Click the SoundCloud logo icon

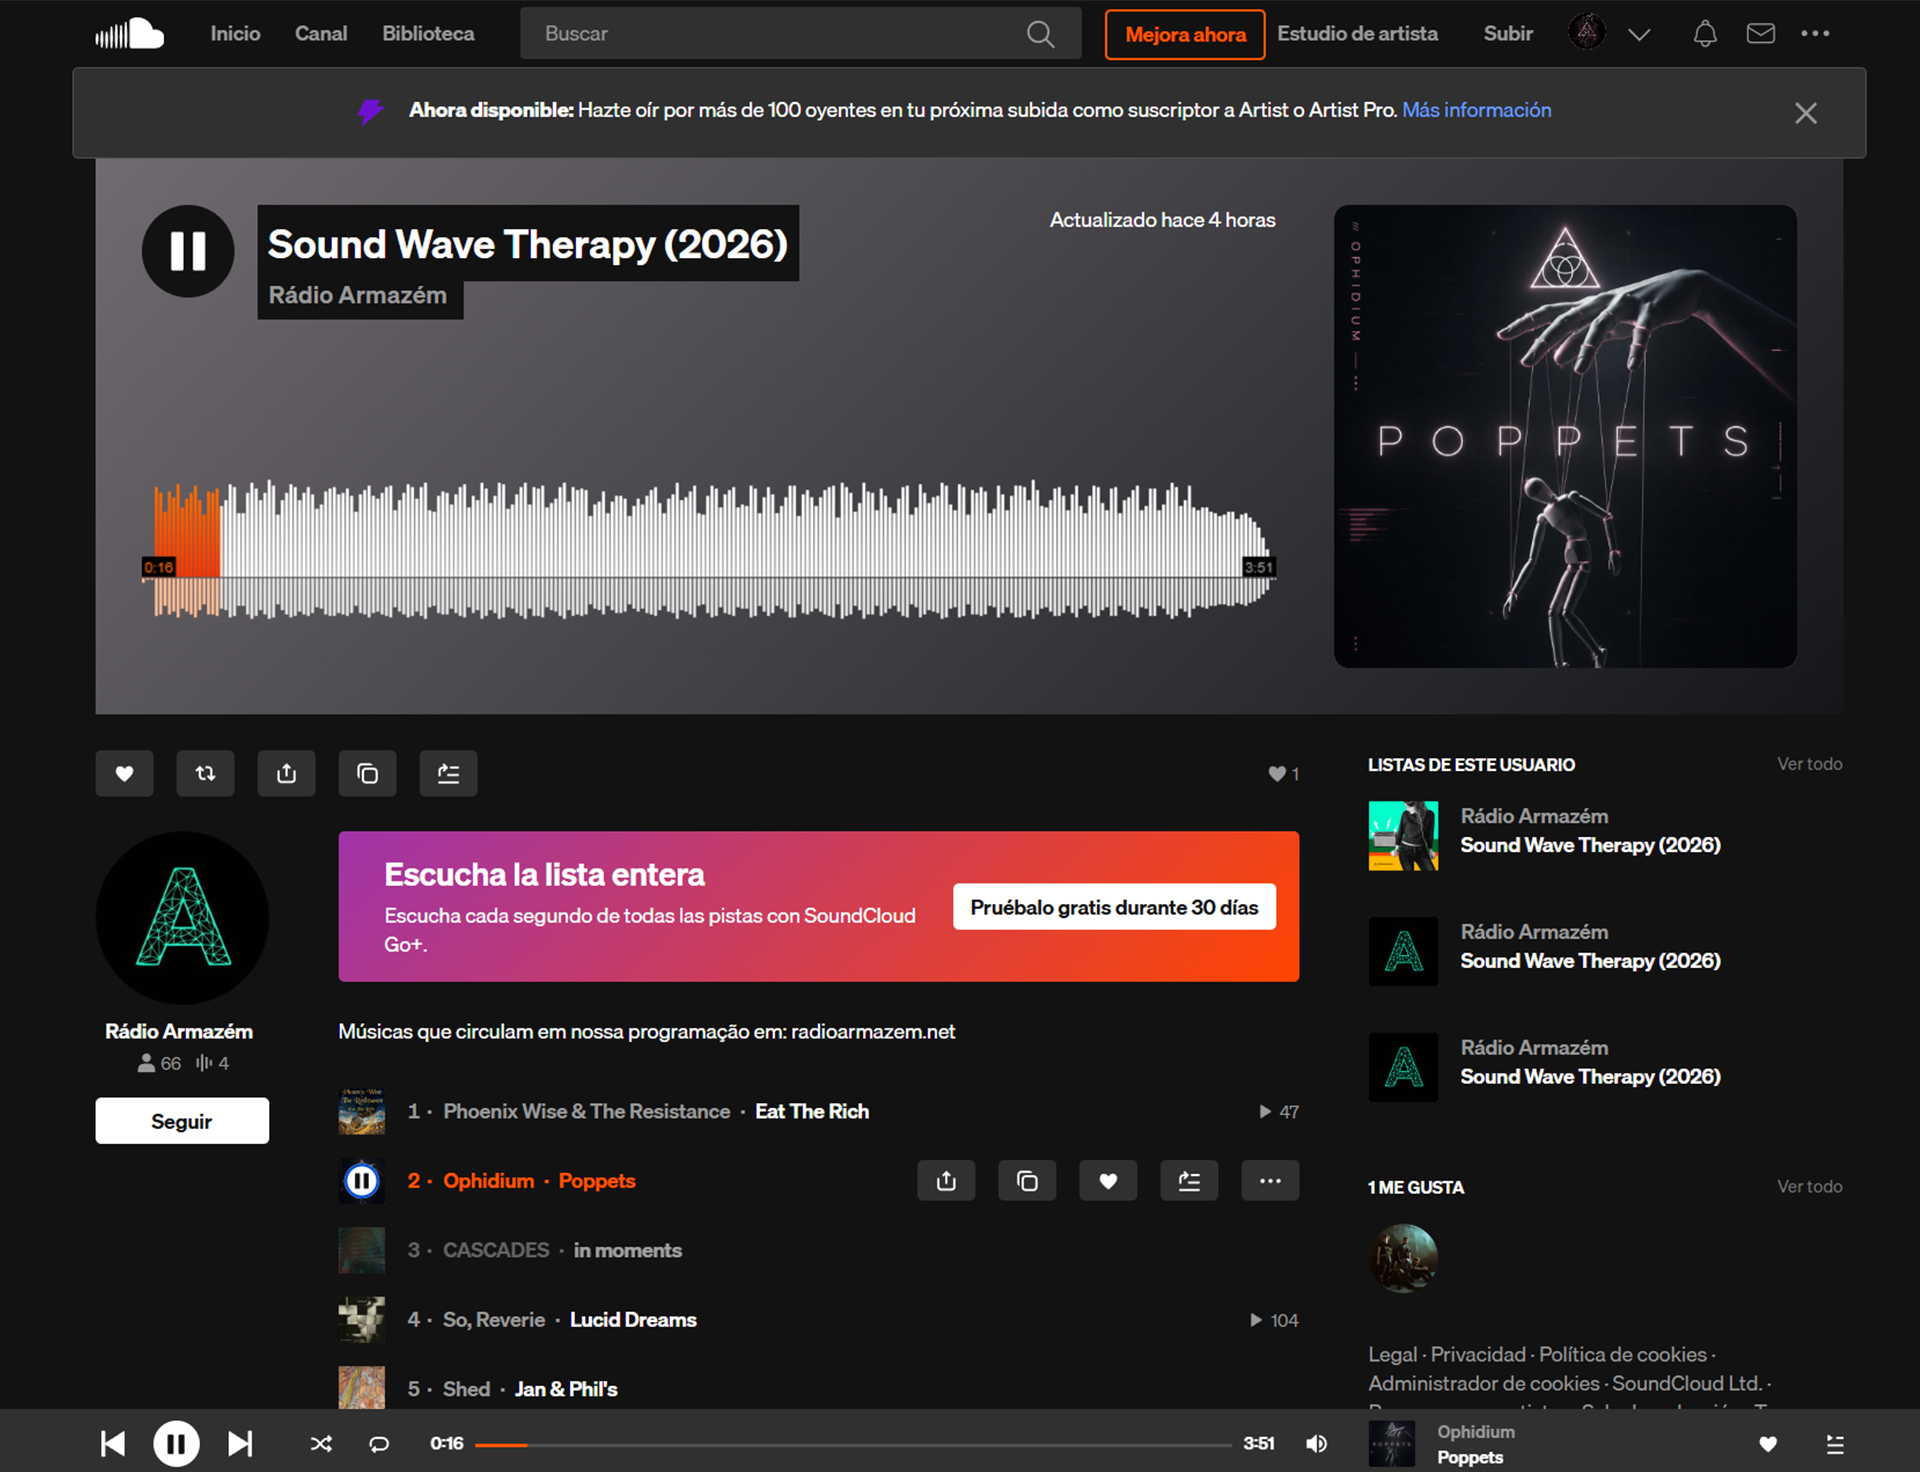click(x=130, y=33)
